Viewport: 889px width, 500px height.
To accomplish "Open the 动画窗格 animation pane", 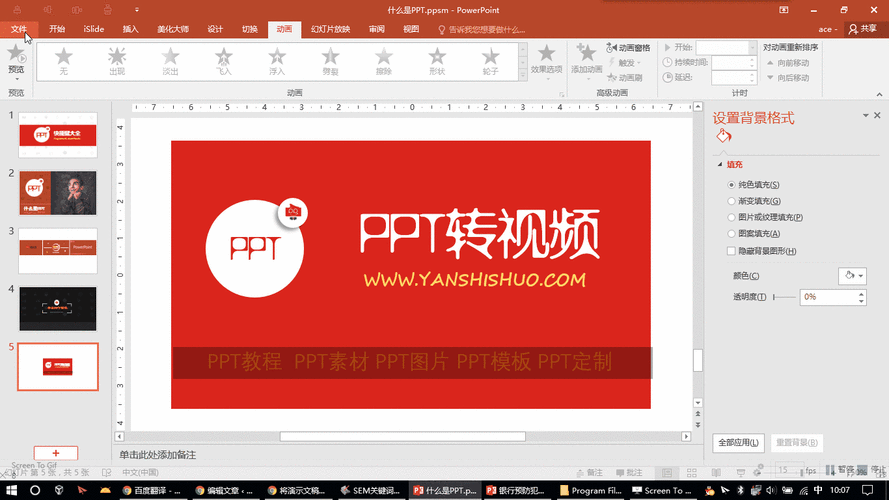I will point(628,48).
